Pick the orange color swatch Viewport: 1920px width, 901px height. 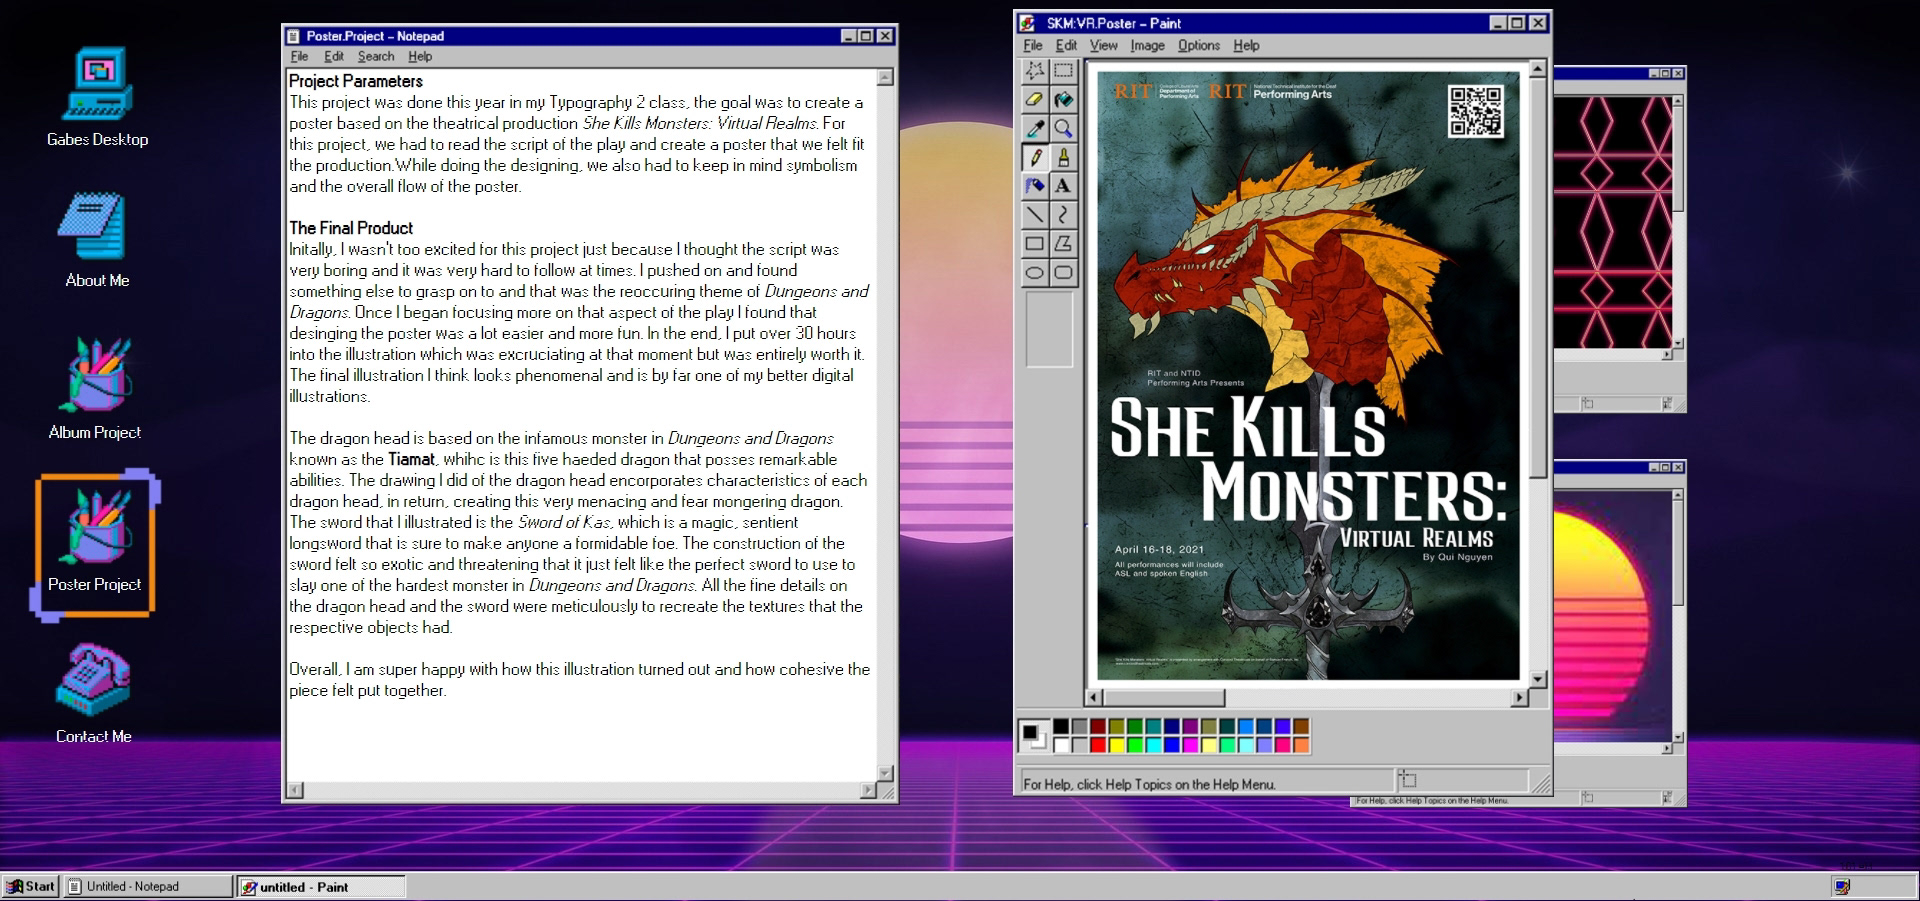[1301, 745]
